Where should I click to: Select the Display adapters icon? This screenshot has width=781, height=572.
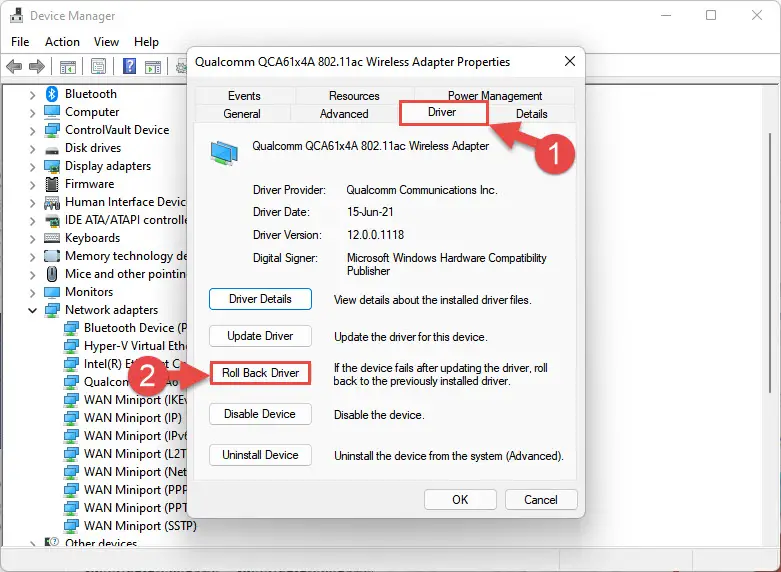(52, 166)
